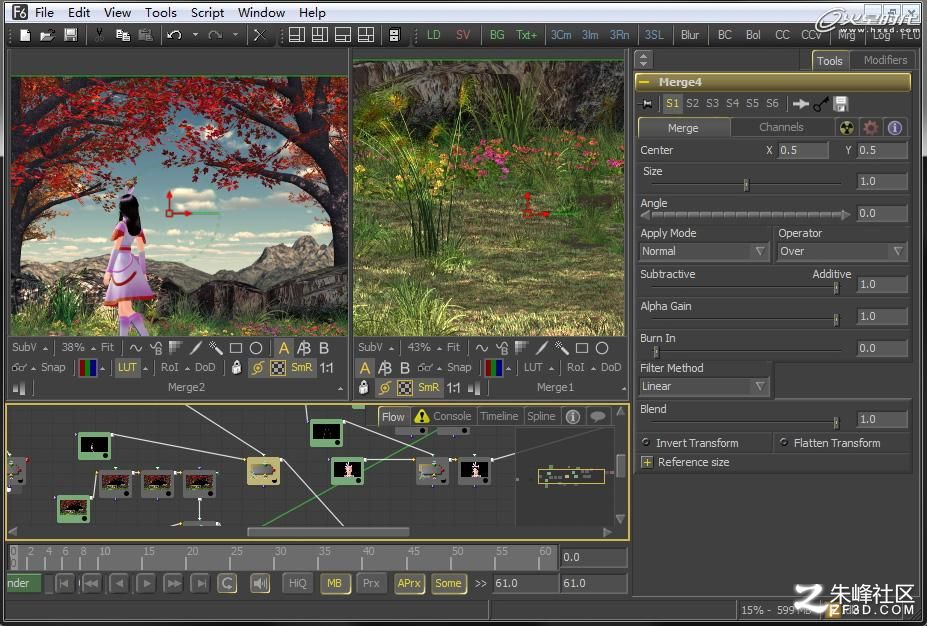
Task: Click the new composition file icon
Action: 25,35
